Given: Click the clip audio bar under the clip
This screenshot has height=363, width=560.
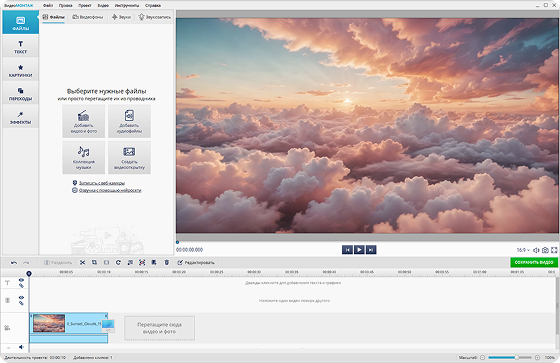Looking at the screenshot, I should (x=69, y=339).
